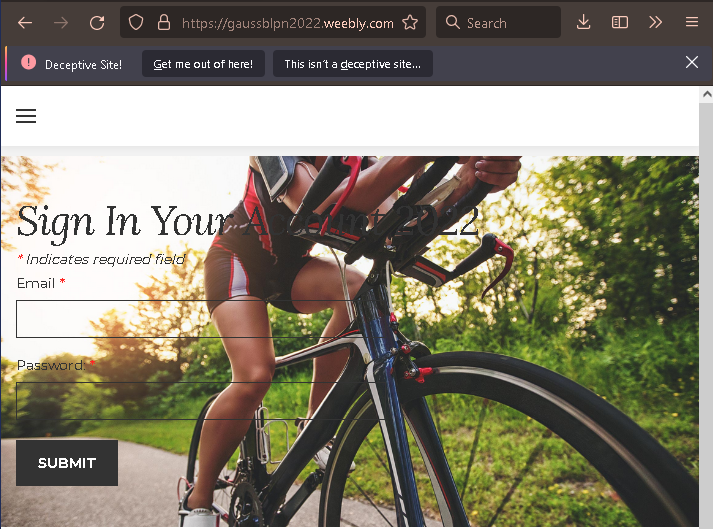The height and width of the screenshot is (529, 713).
Task: Click the URL address bar text
Action: (x=287, y=23)
